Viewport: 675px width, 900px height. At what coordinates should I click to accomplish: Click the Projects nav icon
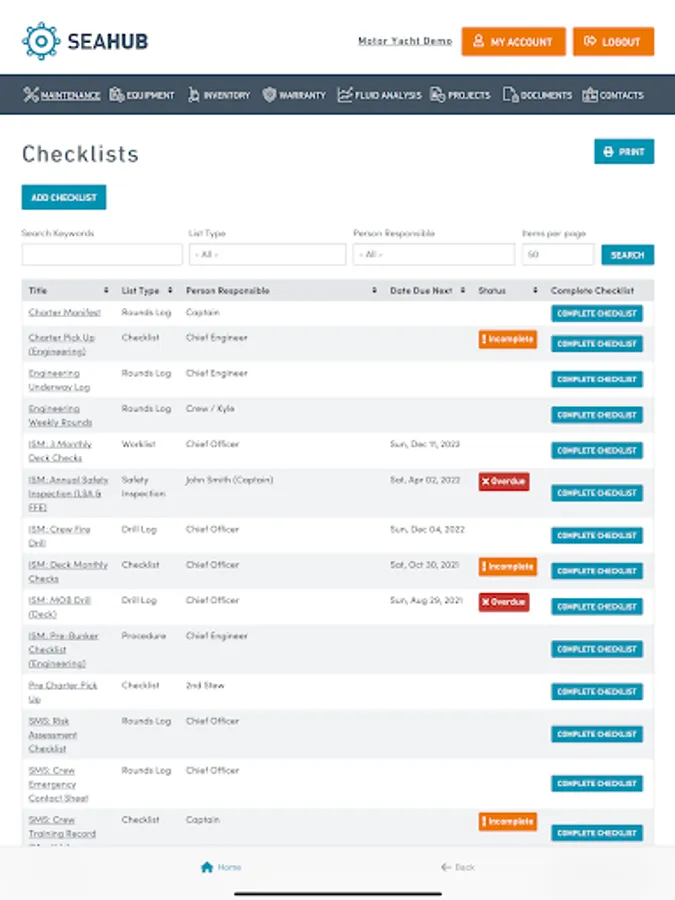click(x=437, y=95)
